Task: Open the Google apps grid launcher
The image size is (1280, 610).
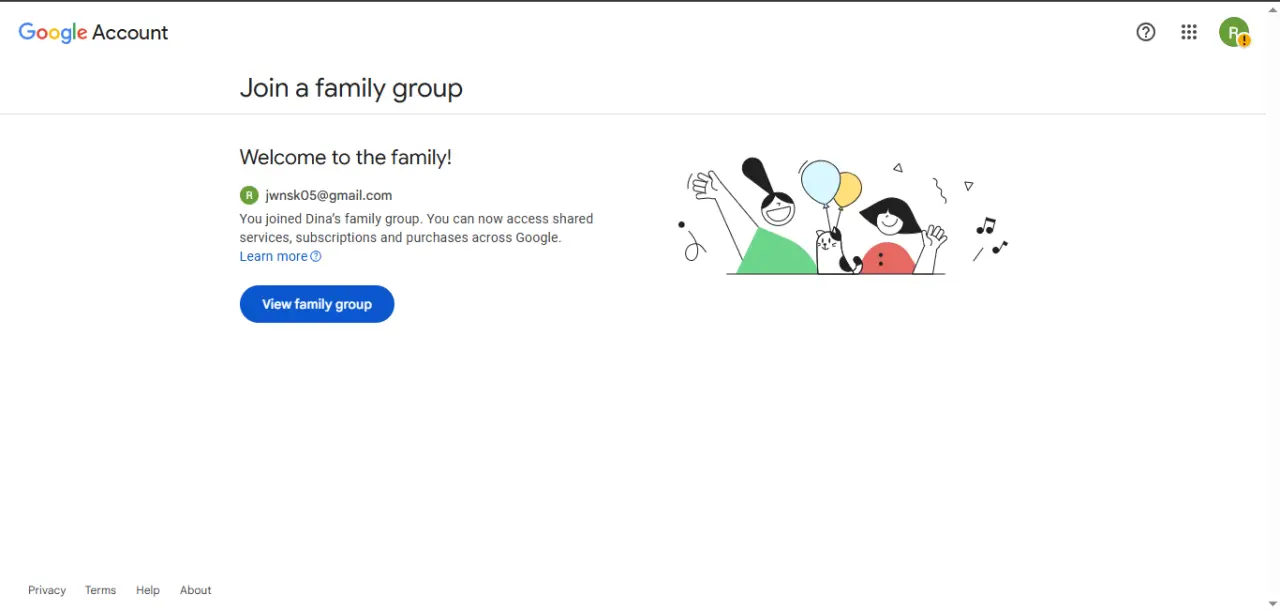Action: pyautogui.click(x=1189, y=32)
